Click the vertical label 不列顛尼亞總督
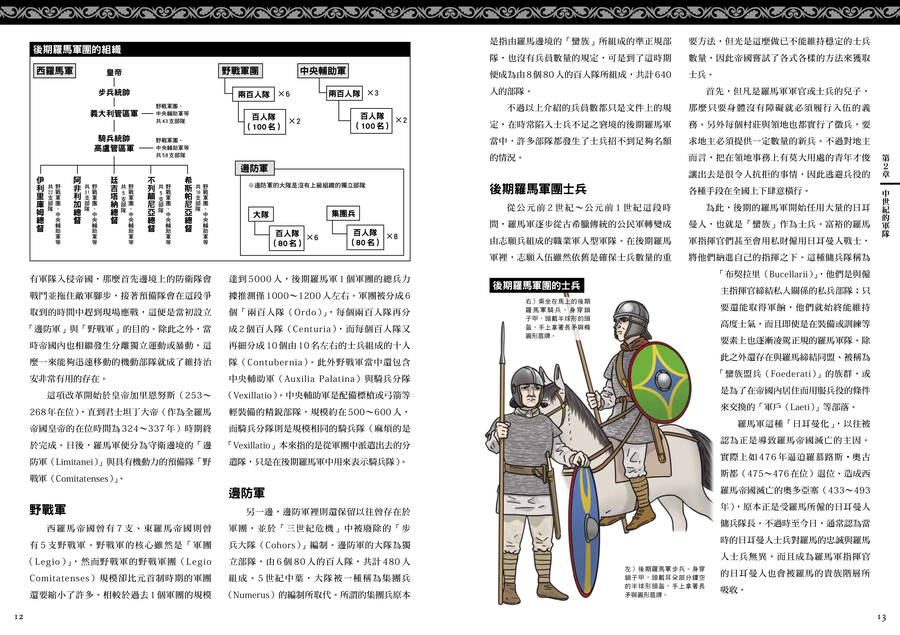 coord(152,204)
